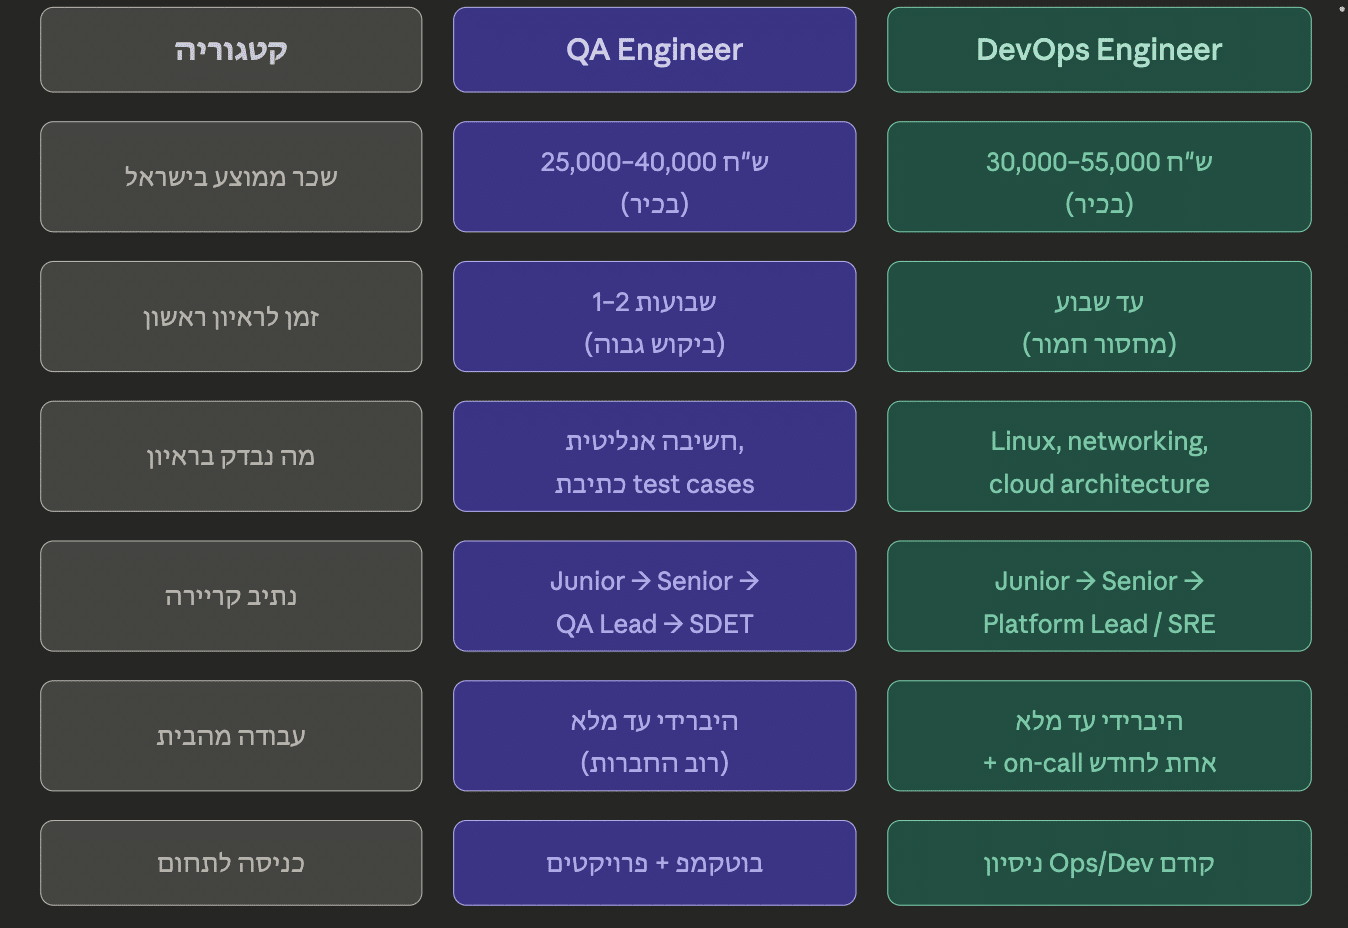The width and height of the screenshot is (1348, 928).
Task: Click the on-call אחת לחודש cell
Action: coord(1099,736)
